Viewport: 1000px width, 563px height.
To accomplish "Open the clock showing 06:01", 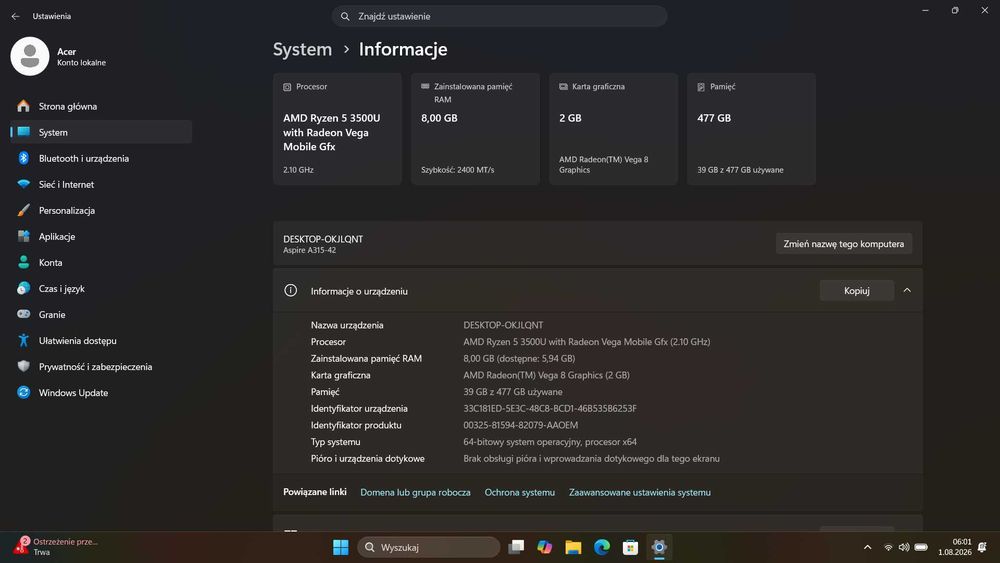I will [955, 547].
